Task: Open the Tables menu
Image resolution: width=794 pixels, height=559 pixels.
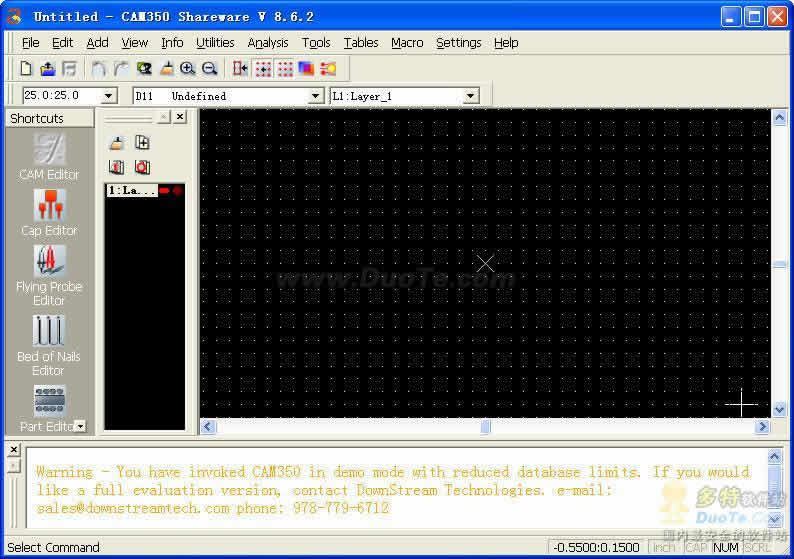Action: (x=361, y=43)
